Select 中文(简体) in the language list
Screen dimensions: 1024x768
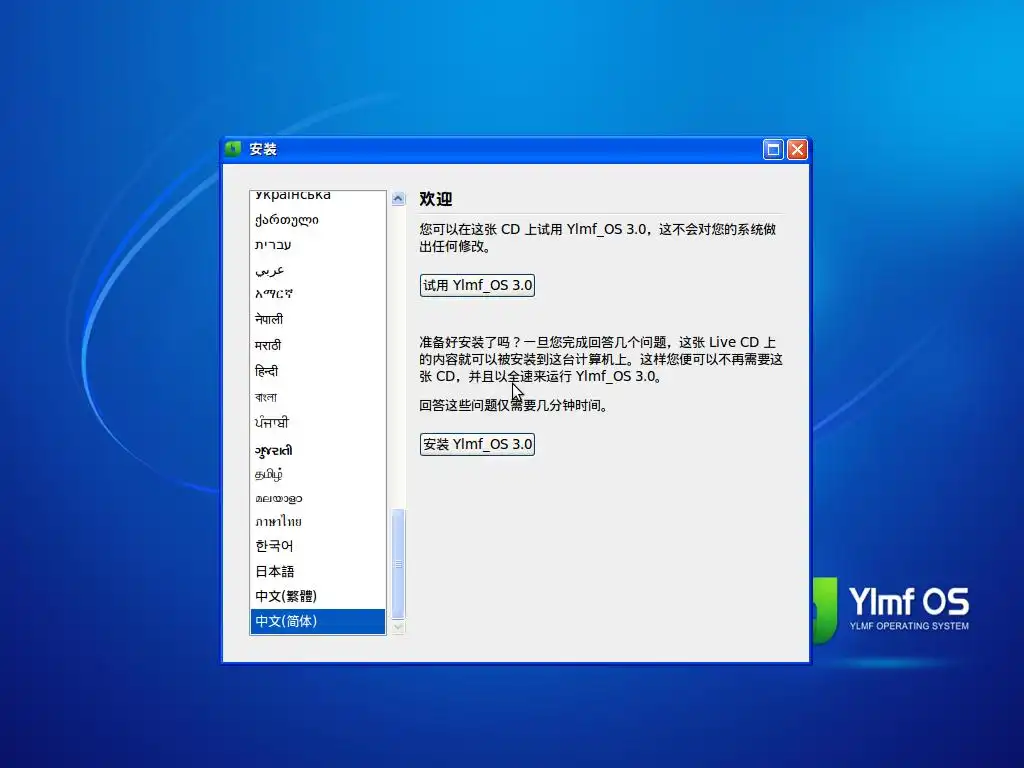pyautogui.click(x=317, y=621)
